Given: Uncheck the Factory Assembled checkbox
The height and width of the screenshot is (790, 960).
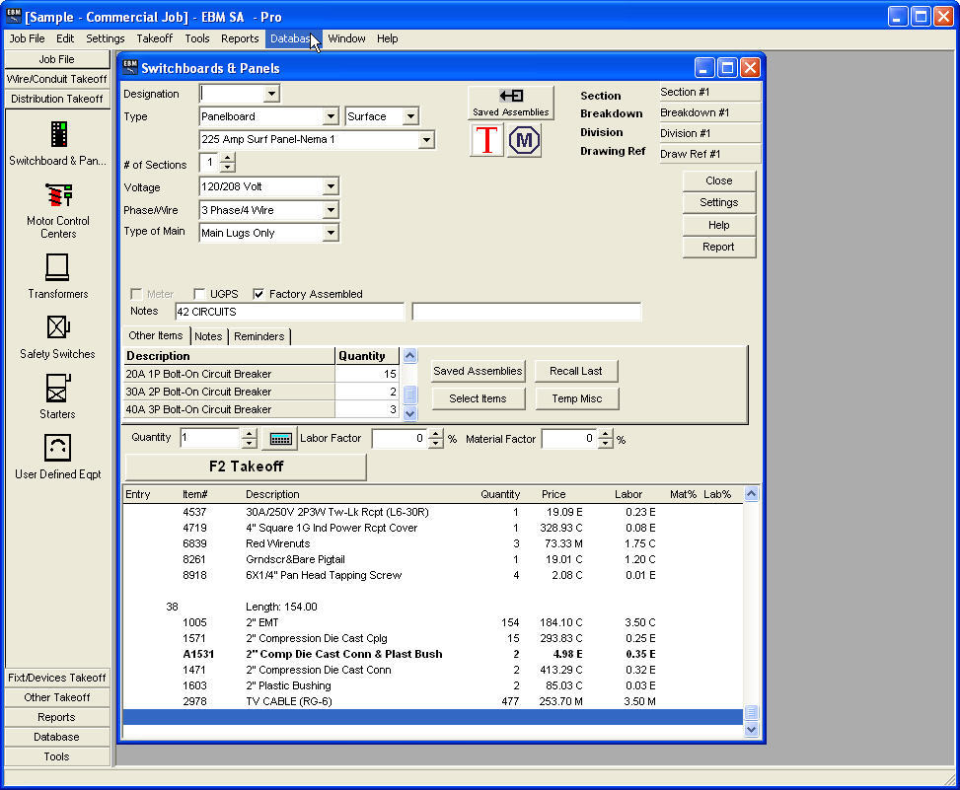Looking at the screenshot, I should tap(258, 294).
